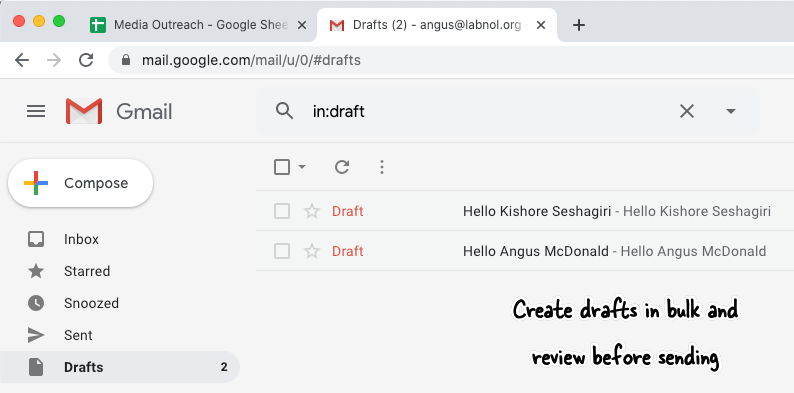Click the Sent paper-plane icon
794x393 pixels.
pyautogui.click(x=36, y=335)
